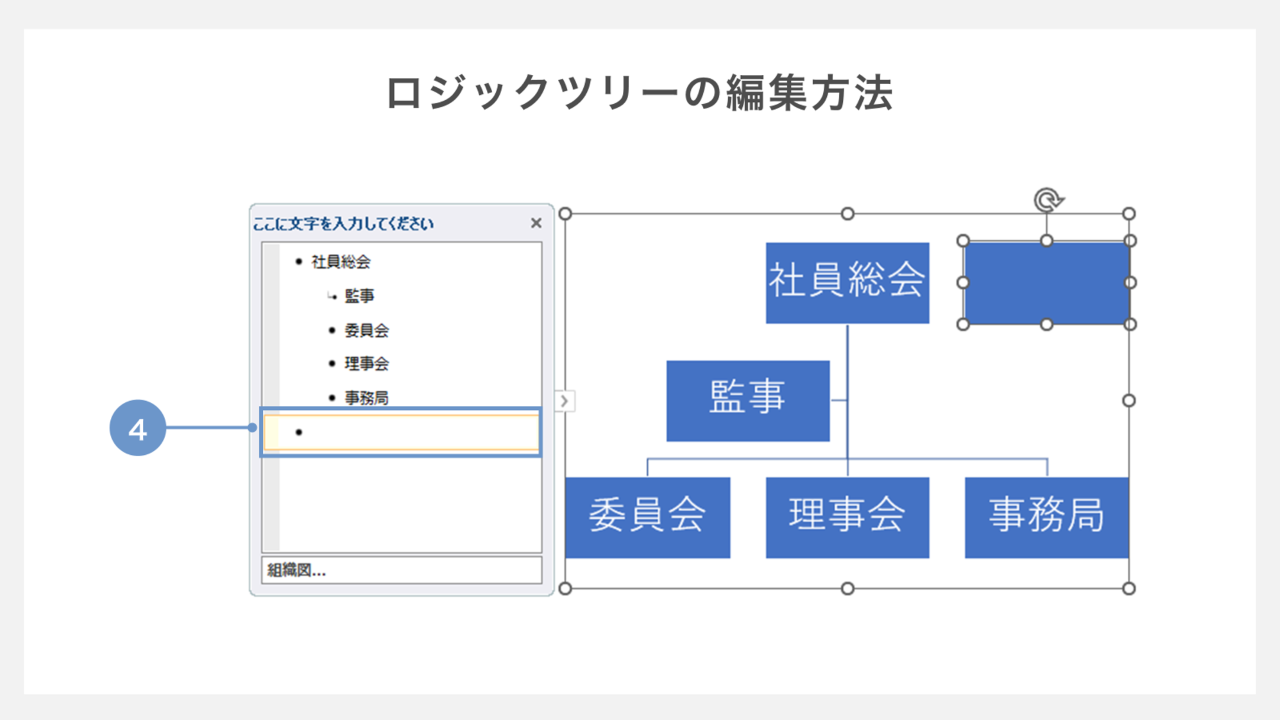Select the 理事会 entry in the text pane
1280x720 pixels.
(x=366, y=364)
